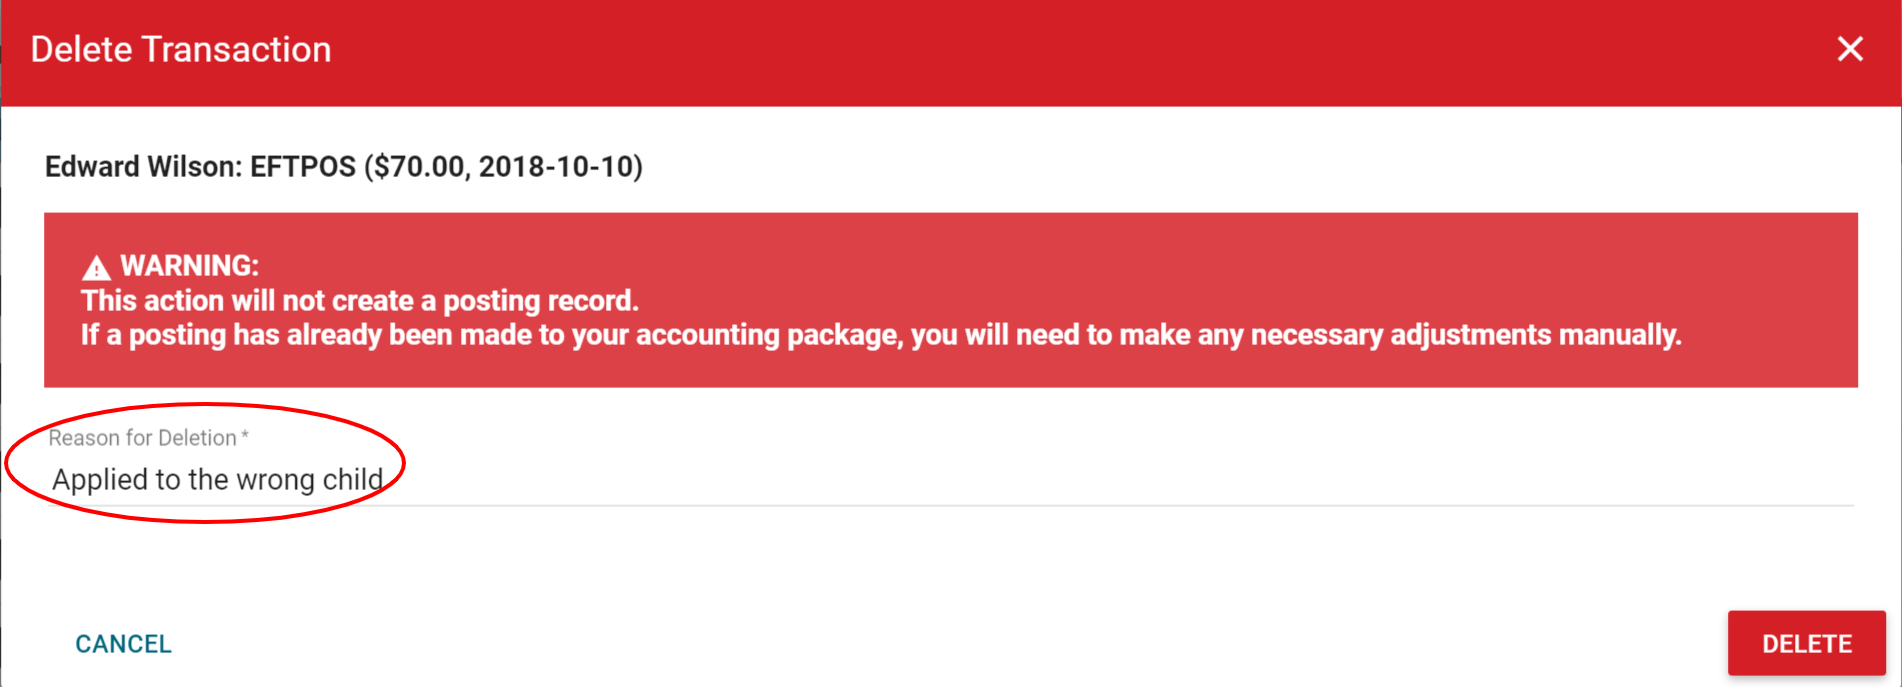The width and height of the screenshot is (1902, 687).
Task: Click the empty right portion of the reason field
Action: [x=1300, y=480]
